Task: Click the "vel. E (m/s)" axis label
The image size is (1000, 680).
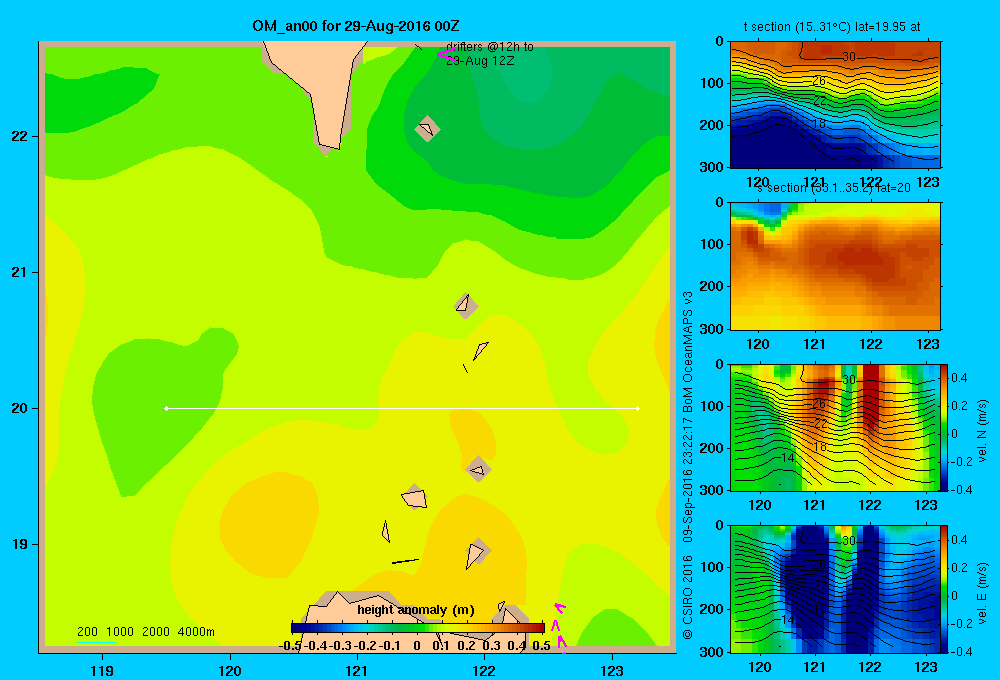Action: (982, 593)
